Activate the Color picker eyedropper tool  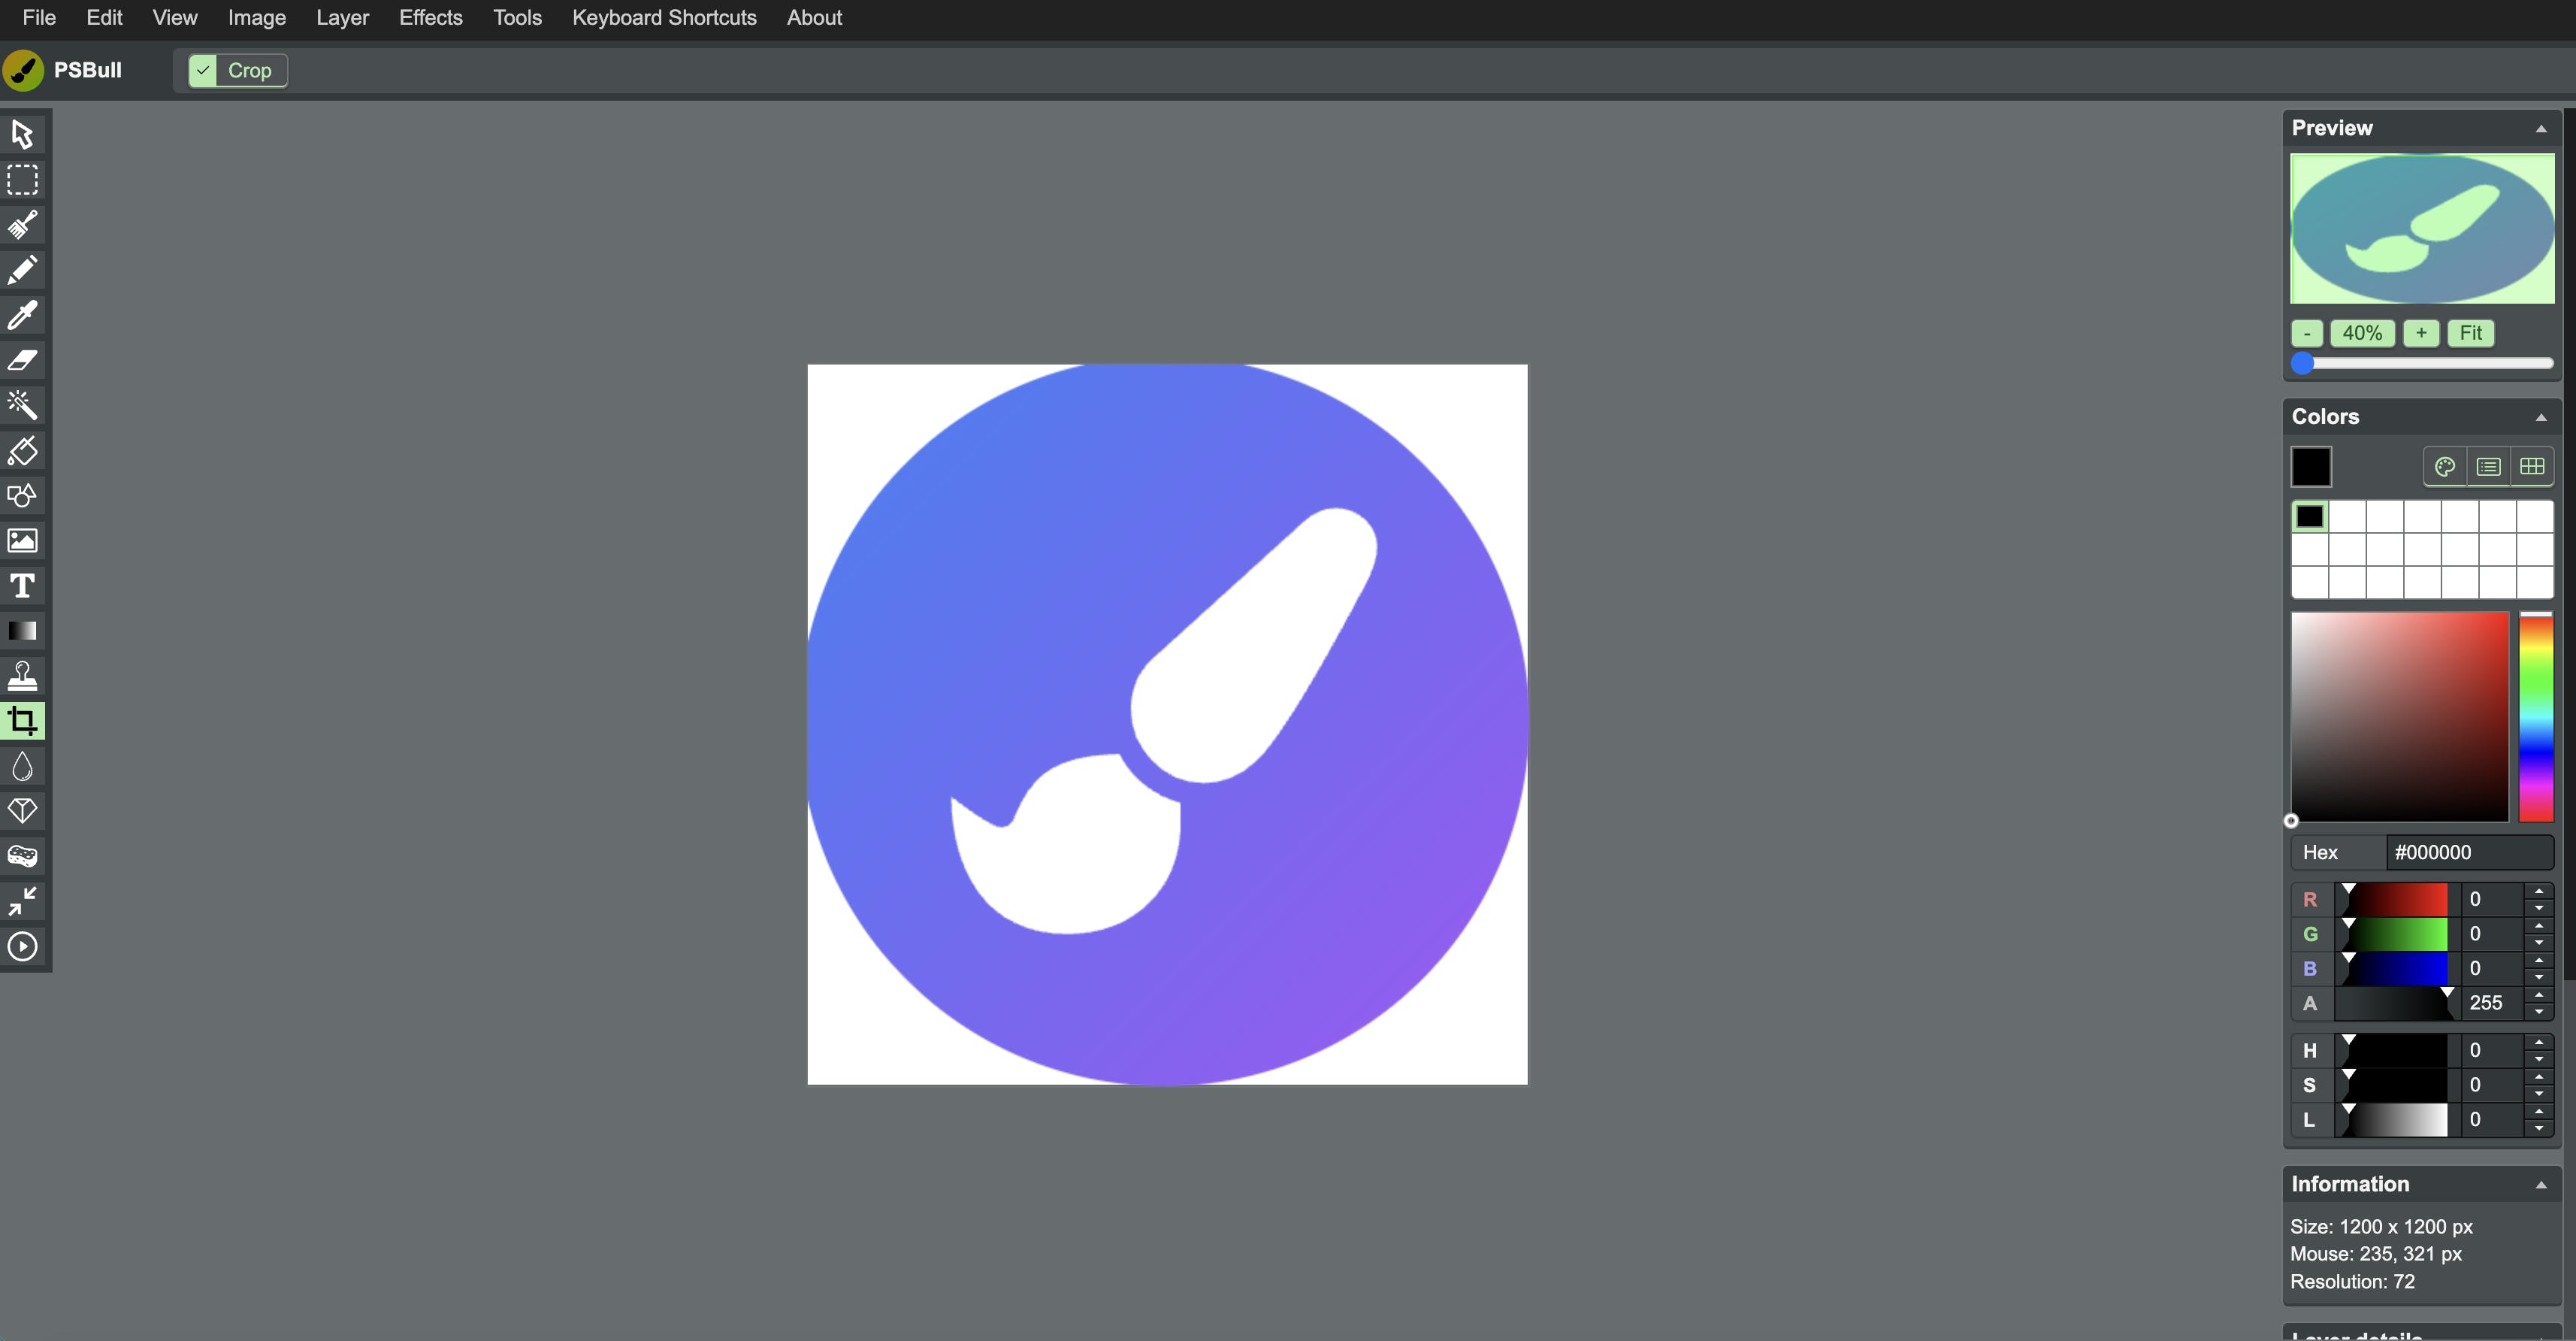[22, 315]
